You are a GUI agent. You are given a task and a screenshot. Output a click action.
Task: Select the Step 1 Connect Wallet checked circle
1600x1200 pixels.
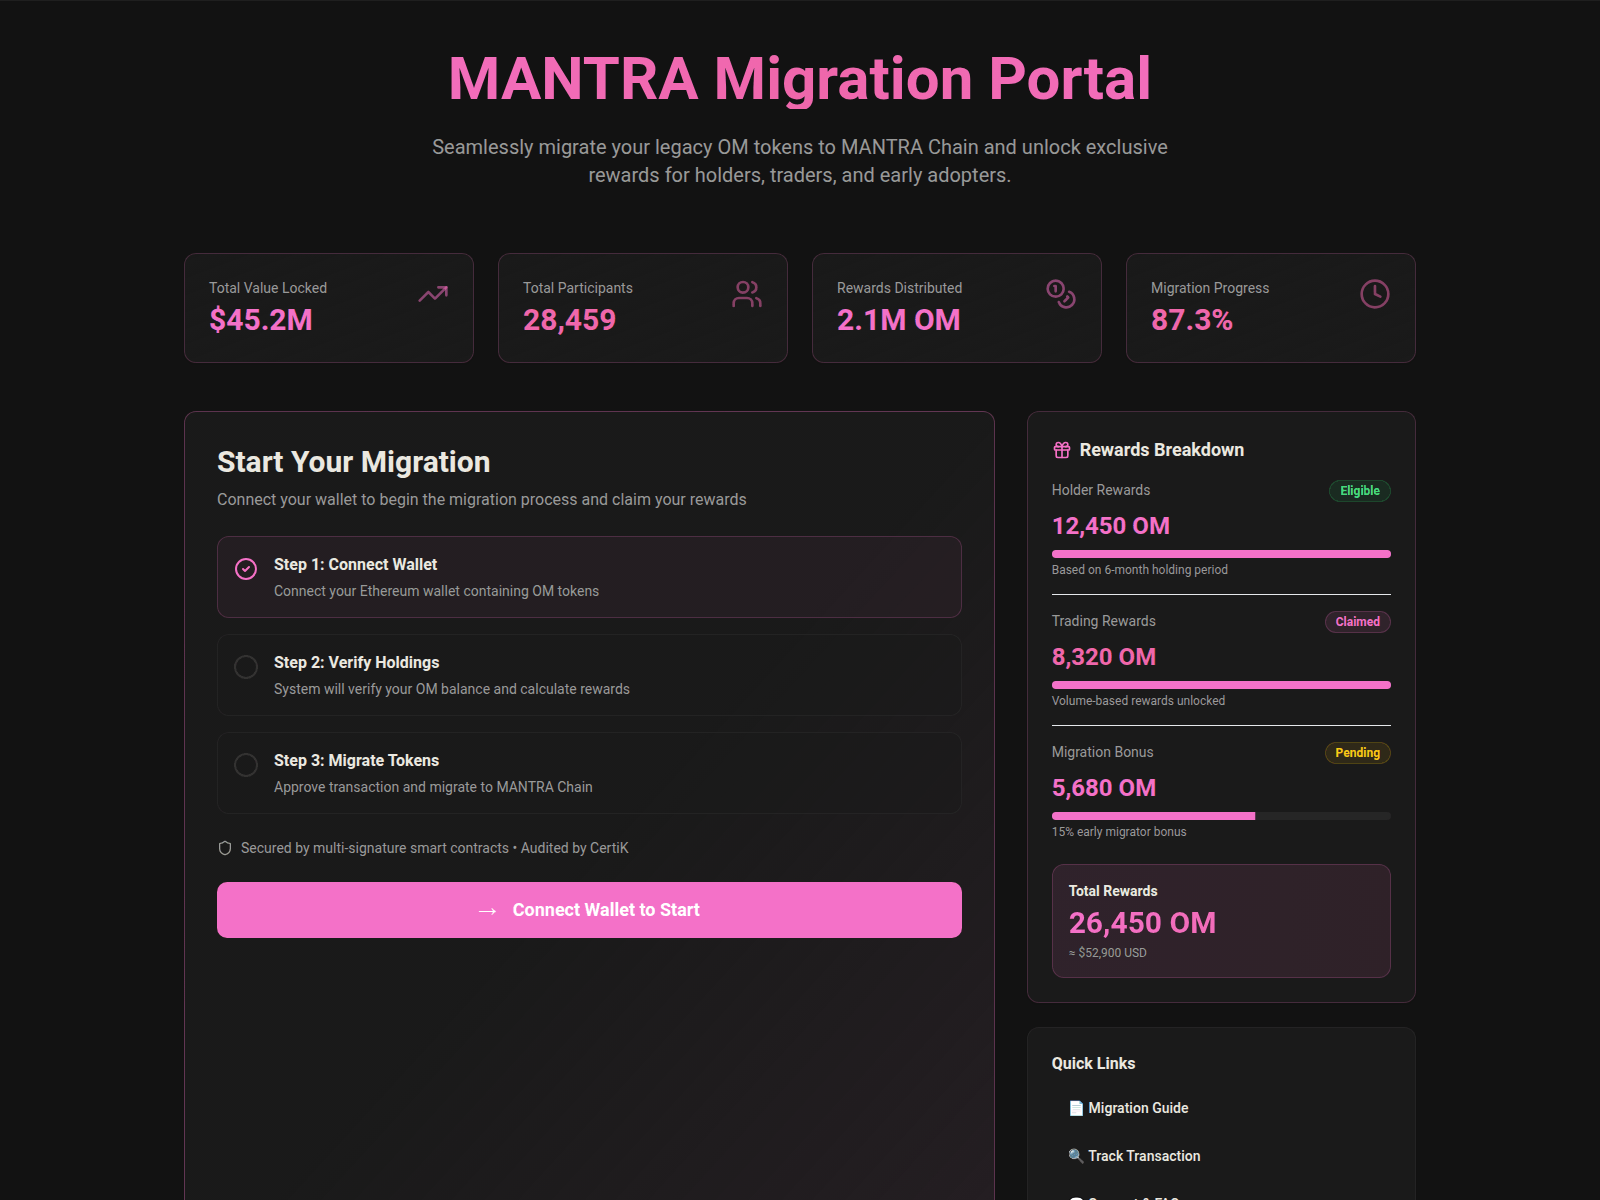[246, 569]
